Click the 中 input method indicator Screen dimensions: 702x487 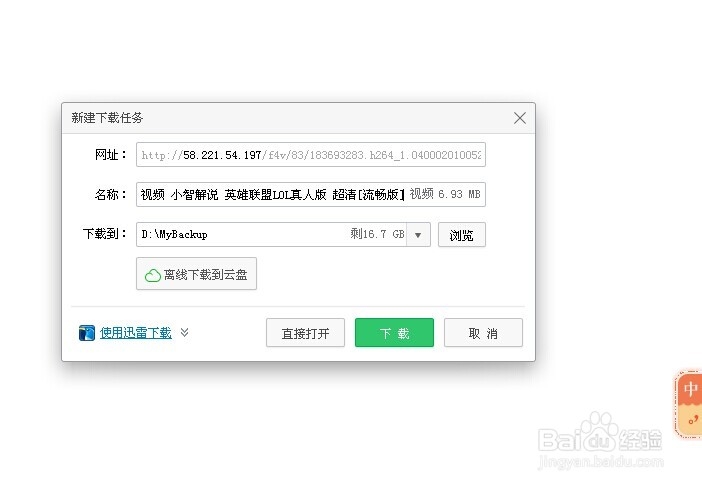[691, 389]
